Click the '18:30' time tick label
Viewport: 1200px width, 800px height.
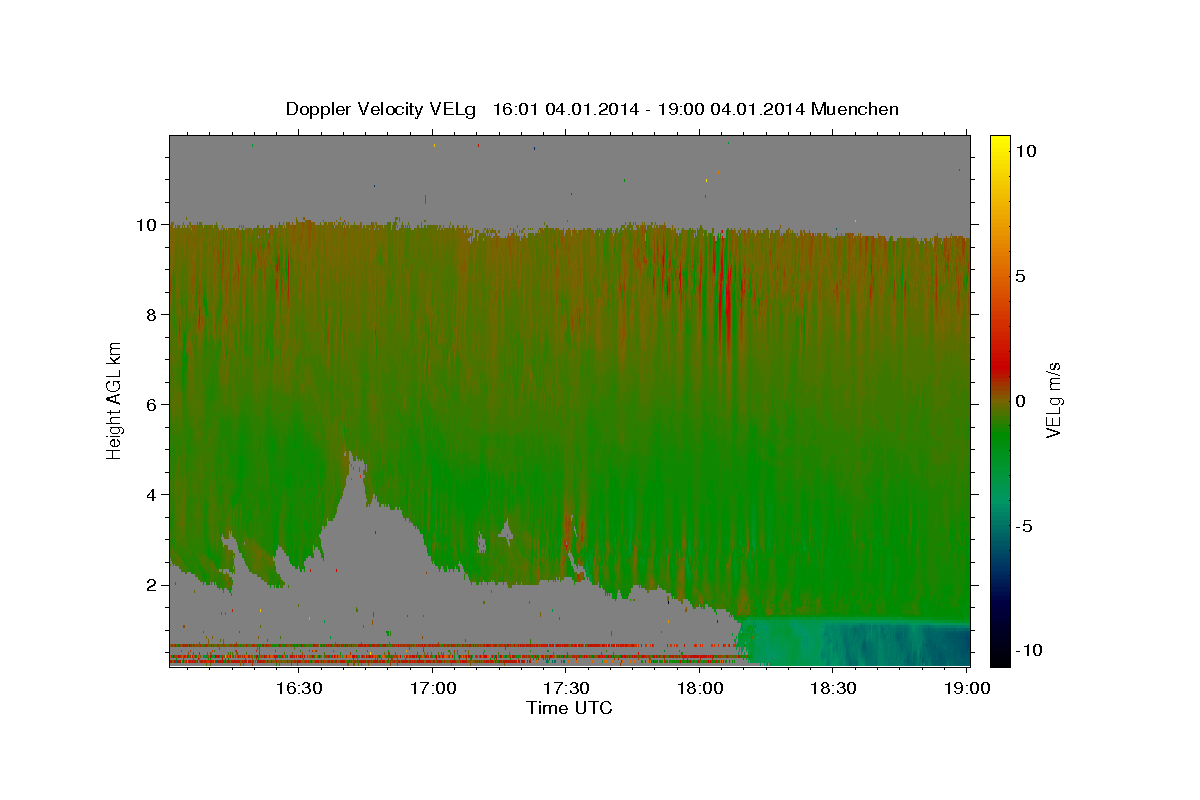pos(833,688)
